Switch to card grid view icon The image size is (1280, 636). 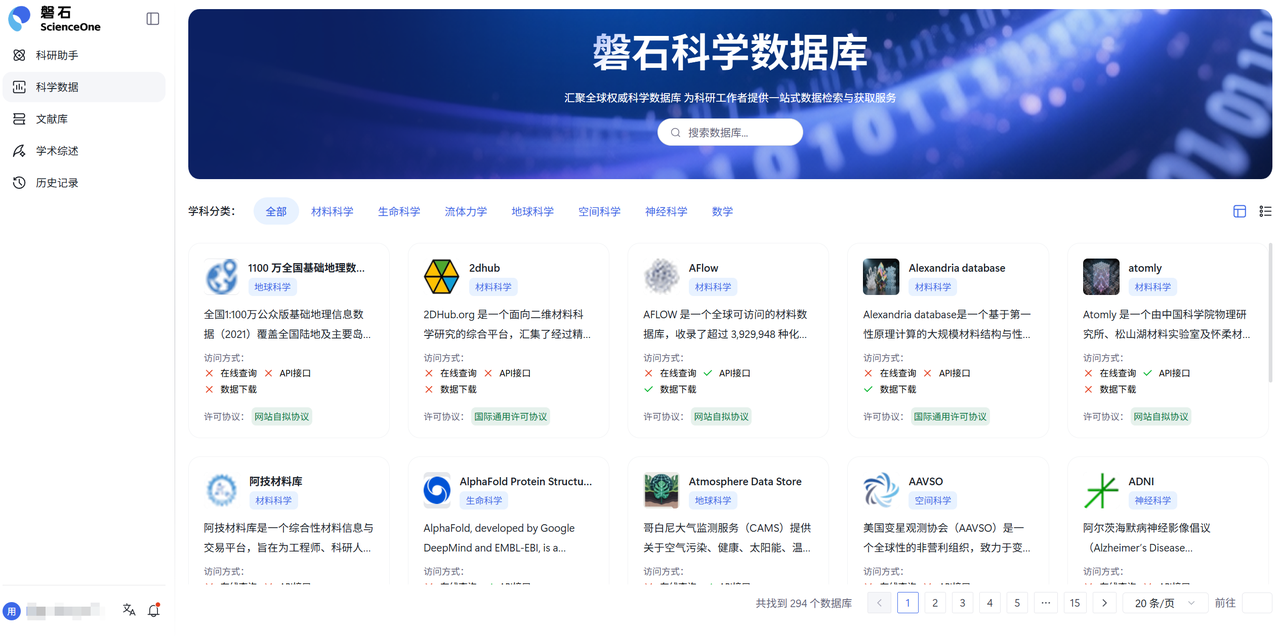click(x=1239, y=211)
